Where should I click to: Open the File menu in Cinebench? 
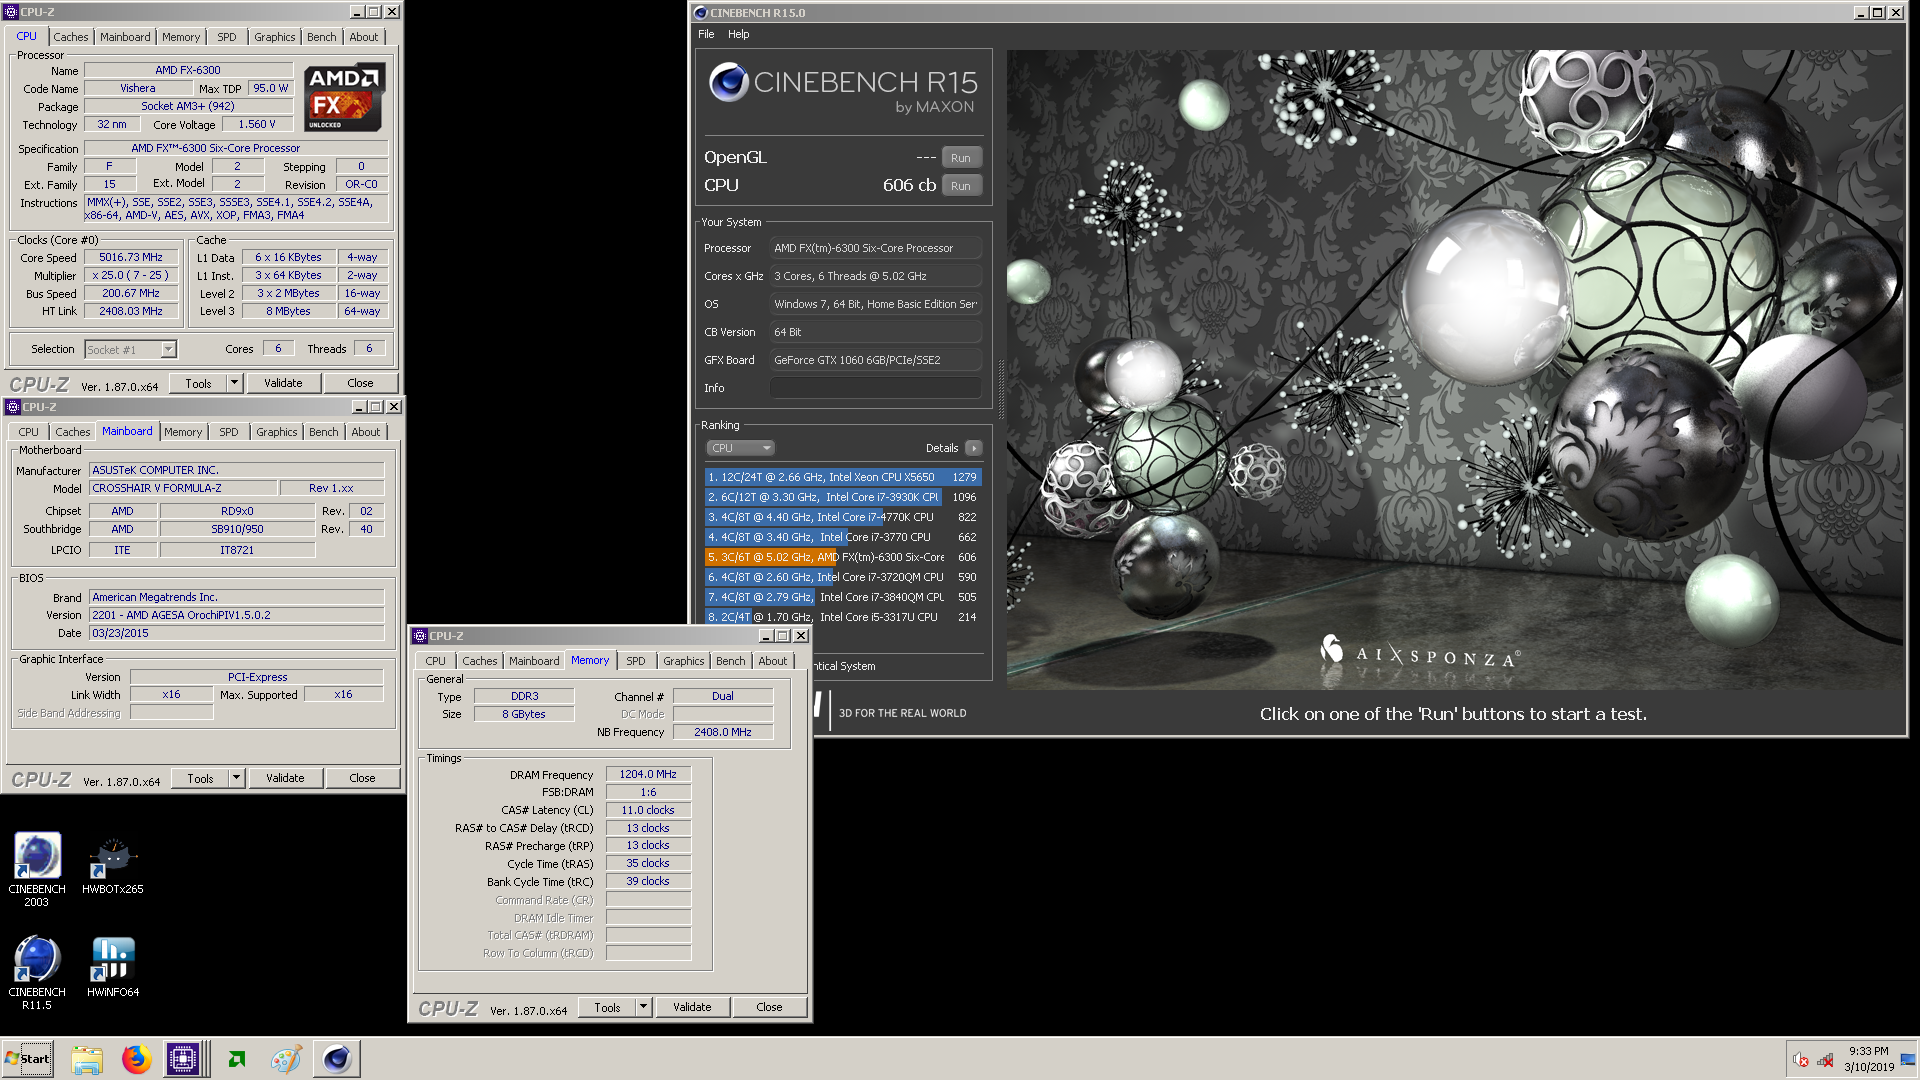[706, 34]
